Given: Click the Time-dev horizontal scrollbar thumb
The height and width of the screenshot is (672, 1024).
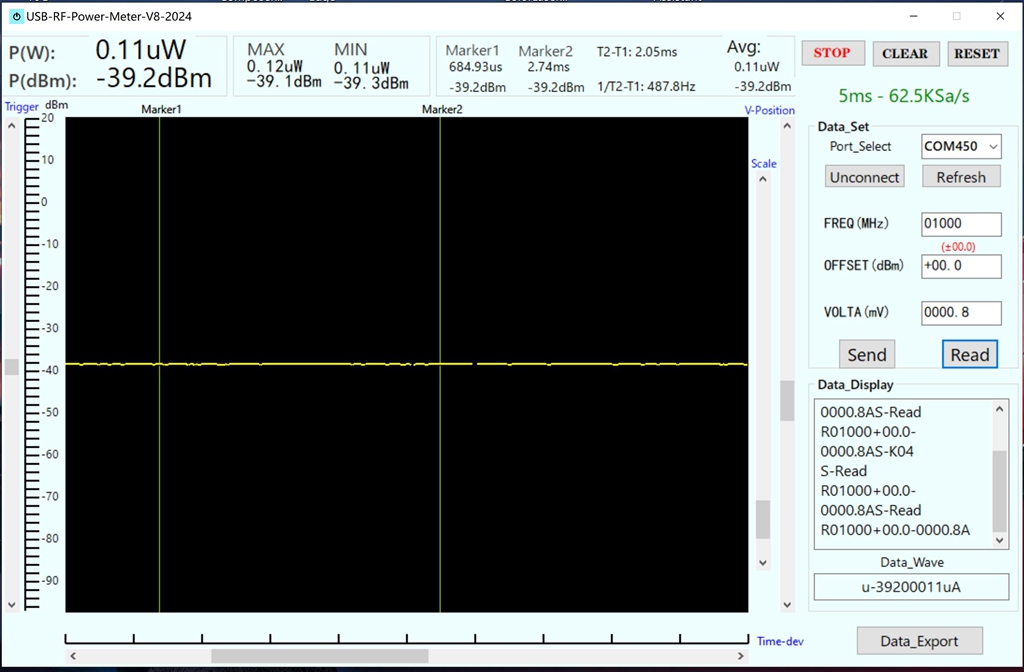Looking at the screenshot, I should click(x=319, y=656).
